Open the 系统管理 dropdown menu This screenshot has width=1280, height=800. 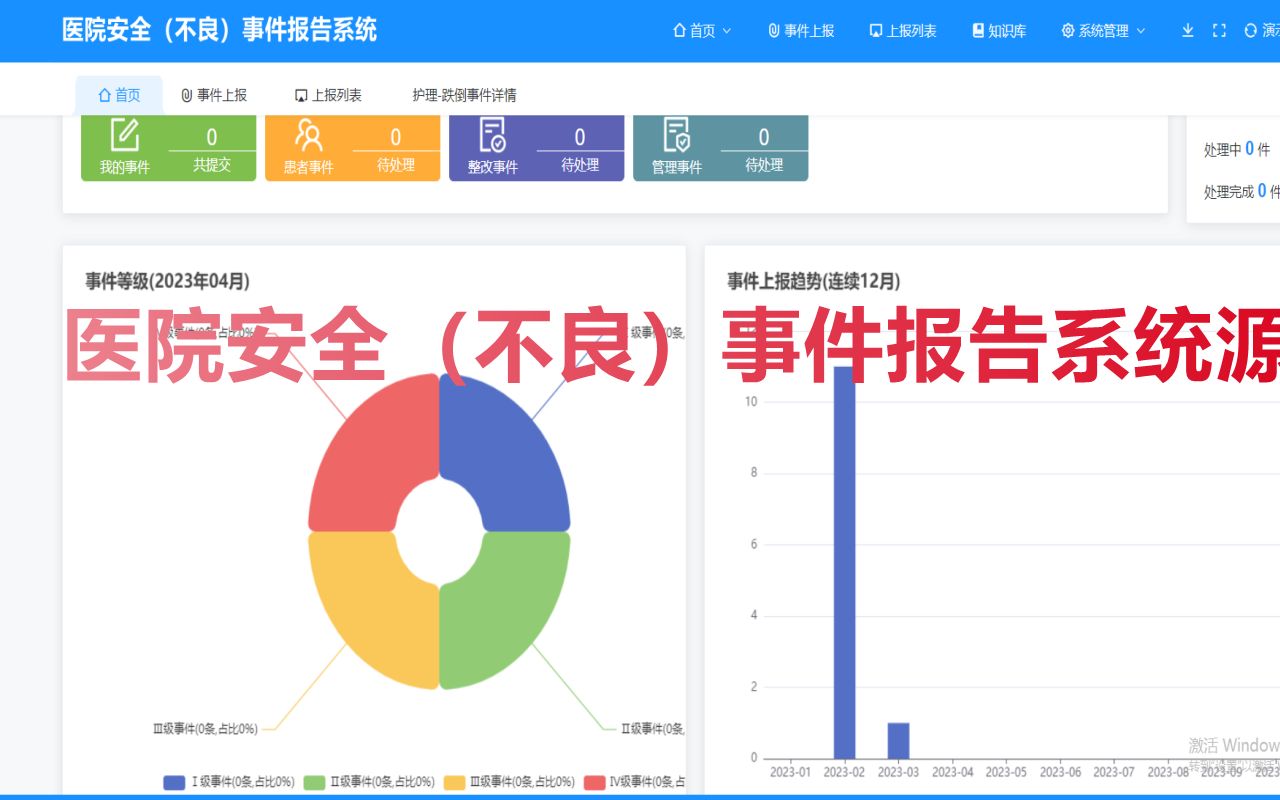click(x=1102, y=30)
